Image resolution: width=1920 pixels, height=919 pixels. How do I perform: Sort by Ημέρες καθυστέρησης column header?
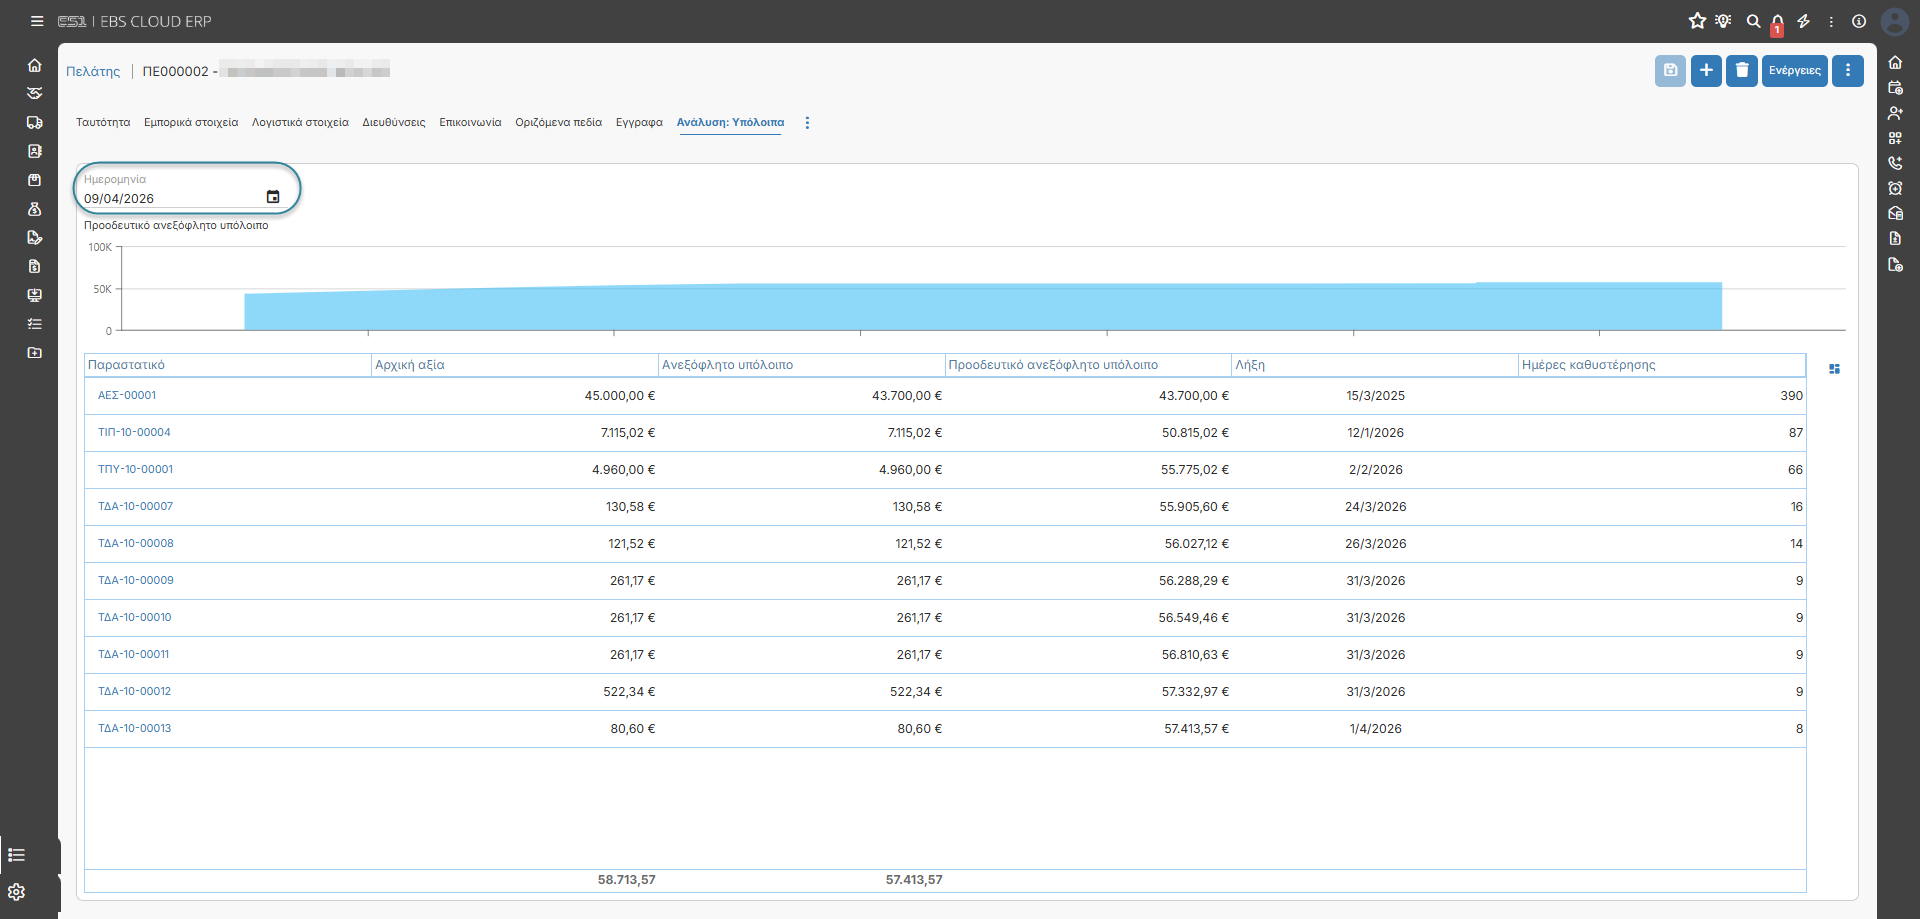click(1662, 365)
